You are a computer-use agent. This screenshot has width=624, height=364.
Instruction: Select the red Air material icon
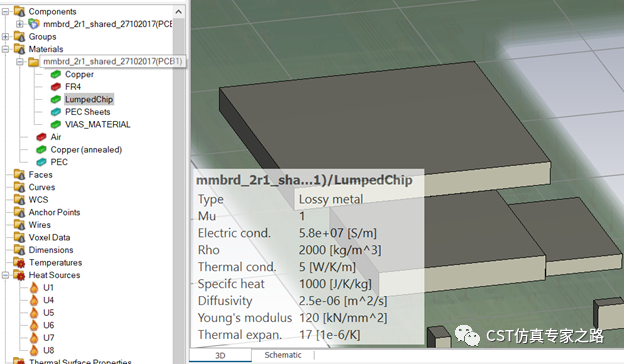(41, 137)
